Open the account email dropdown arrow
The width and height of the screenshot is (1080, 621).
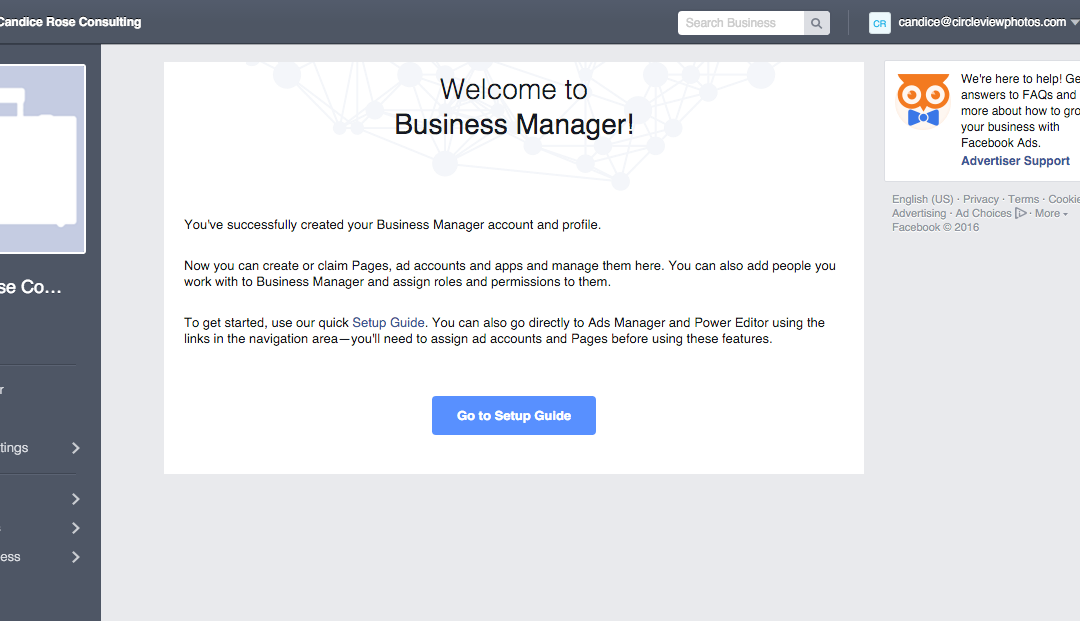(x=1074, y=23)
